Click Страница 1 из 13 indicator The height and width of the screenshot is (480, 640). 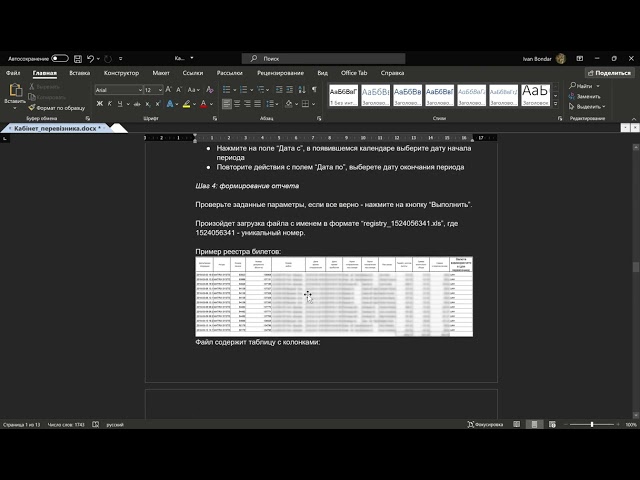pos(22,424)
